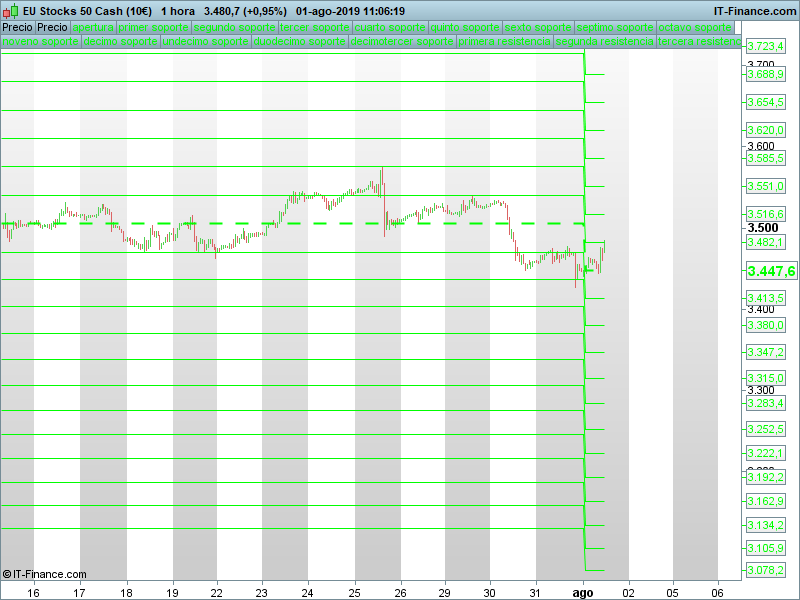Click the 3.516,6 price level tag
The height and width of the screenshot is (600, 800).
point(765,214)
